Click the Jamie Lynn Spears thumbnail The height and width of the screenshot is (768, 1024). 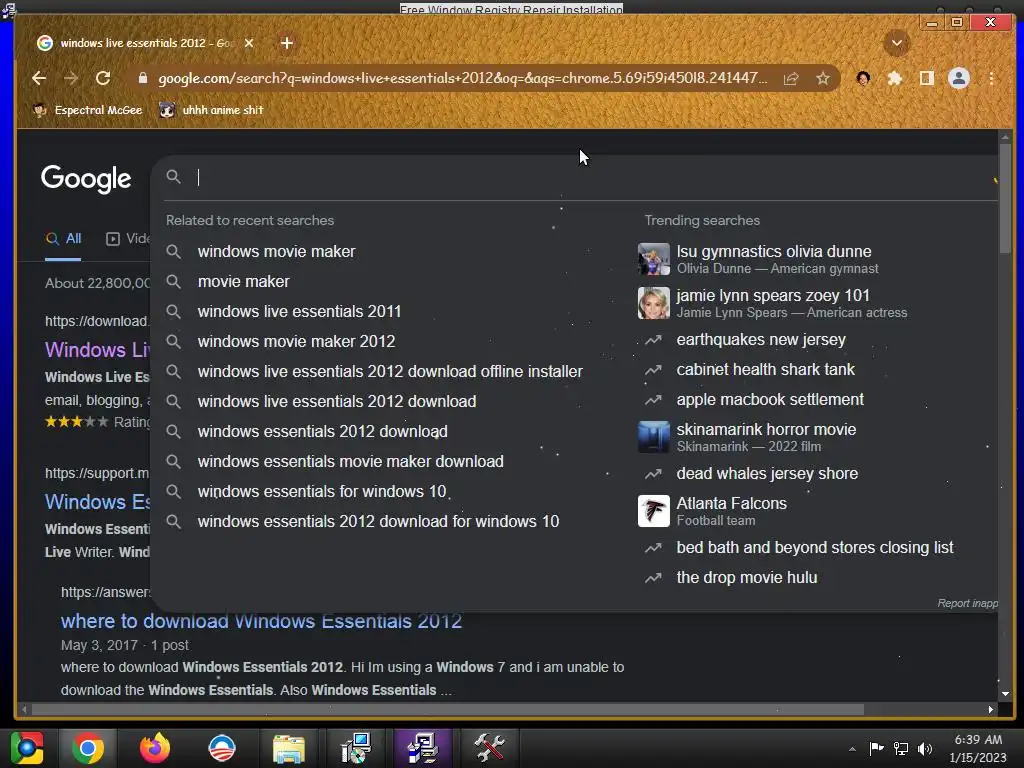coord(654,303)
